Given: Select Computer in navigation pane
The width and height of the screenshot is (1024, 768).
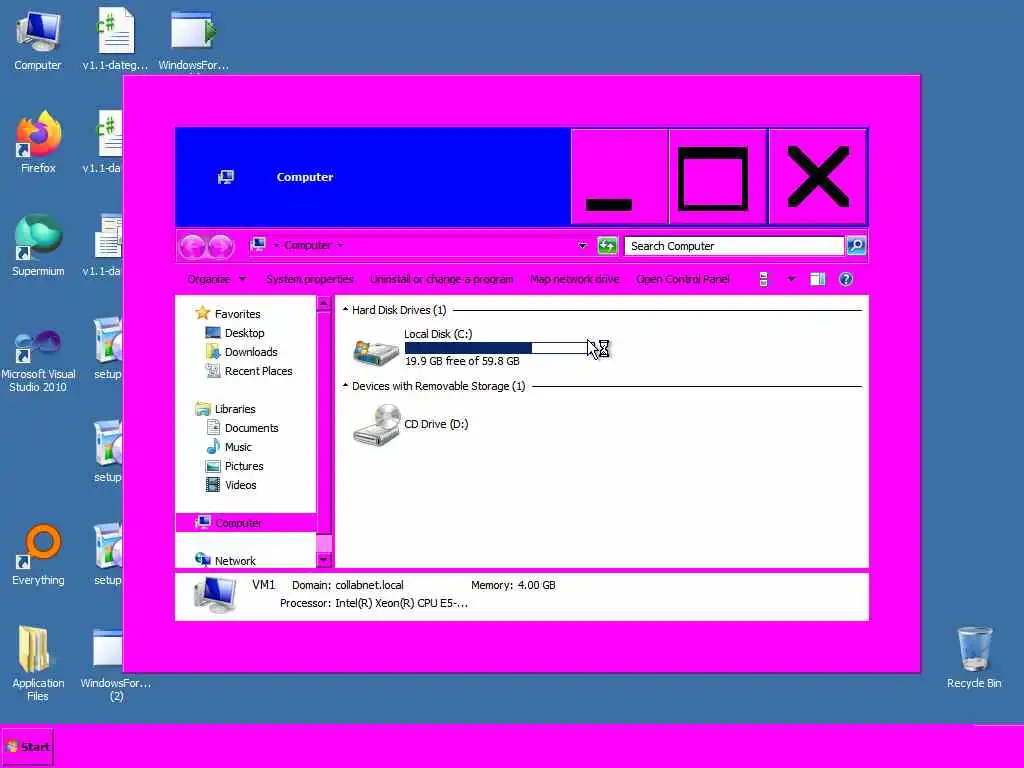Looking at the screenshot, I should coord(246,522).
